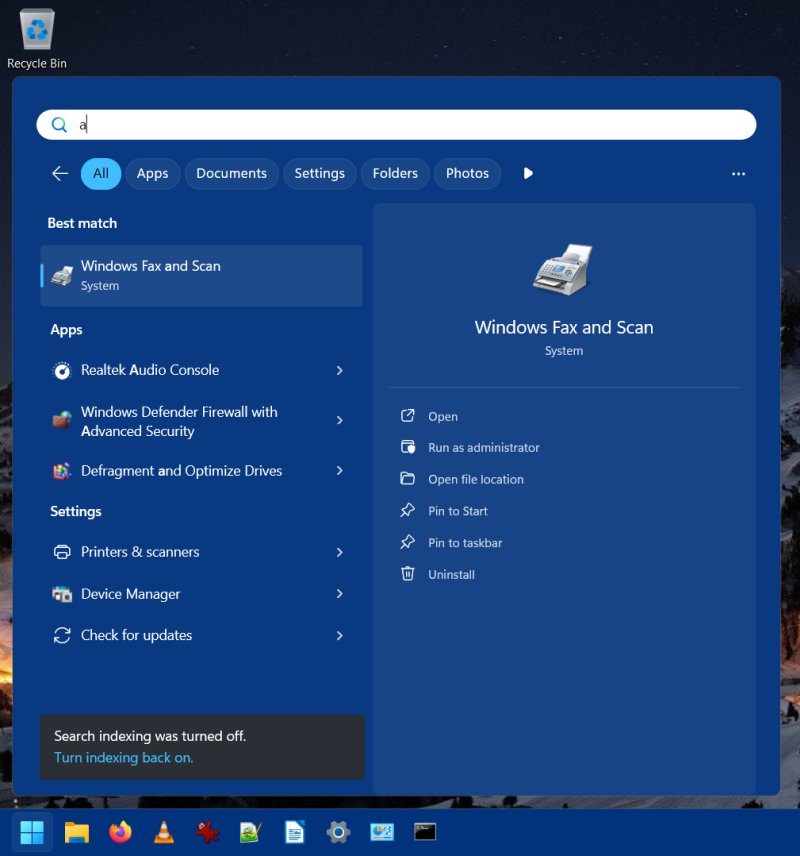The height and width of the screenshot is (856, 800).
Task: Open IrfanView red icon on the taskbar
Action: pos(208,833)
